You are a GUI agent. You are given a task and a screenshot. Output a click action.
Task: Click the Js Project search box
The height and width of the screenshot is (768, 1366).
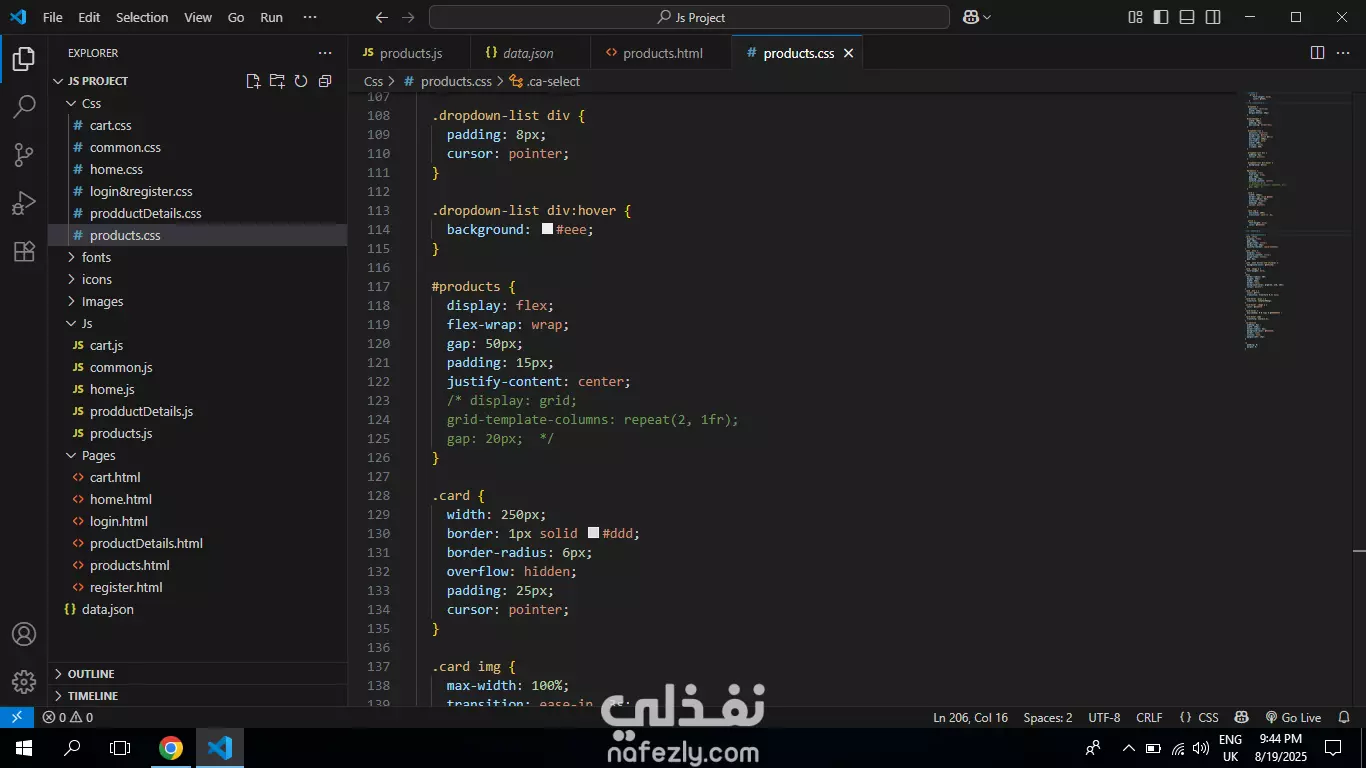coord(689,17)
